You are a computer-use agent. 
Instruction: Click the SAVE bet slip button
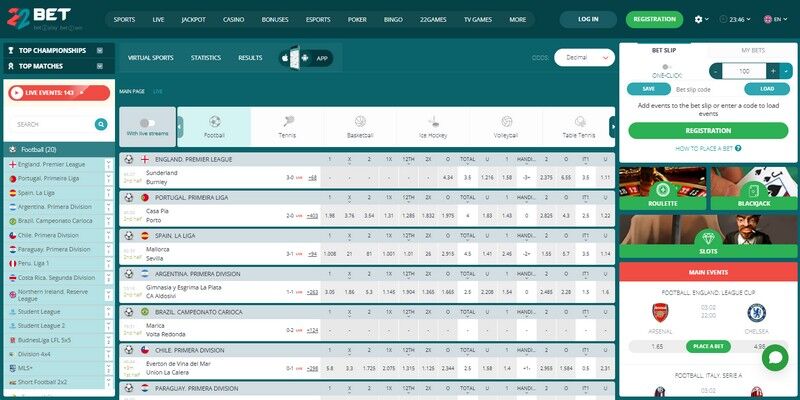click(648, 89)
